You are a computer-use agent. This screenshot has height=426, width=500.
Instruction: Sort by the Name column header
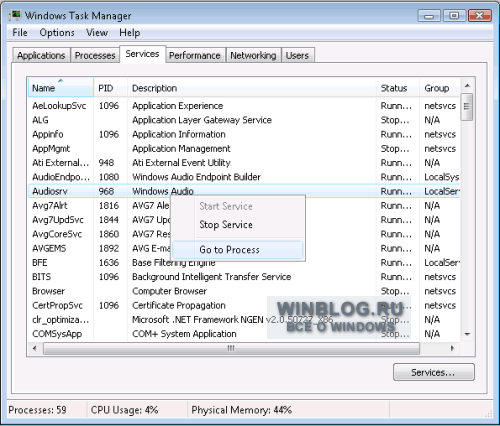pyautogui.click(x=61, y=88)
